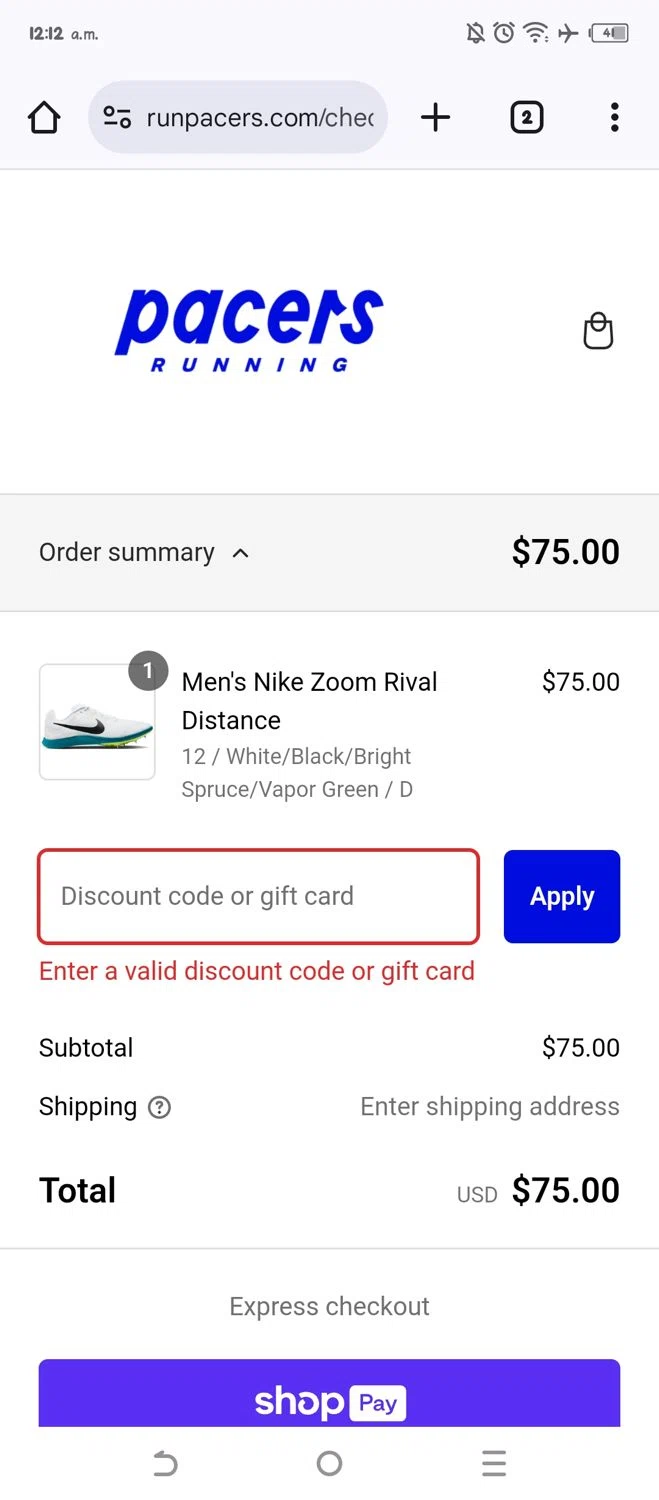Open the browser three-dot menu
The height and width of the screenshot is (1500, 659).
(614, 118)
